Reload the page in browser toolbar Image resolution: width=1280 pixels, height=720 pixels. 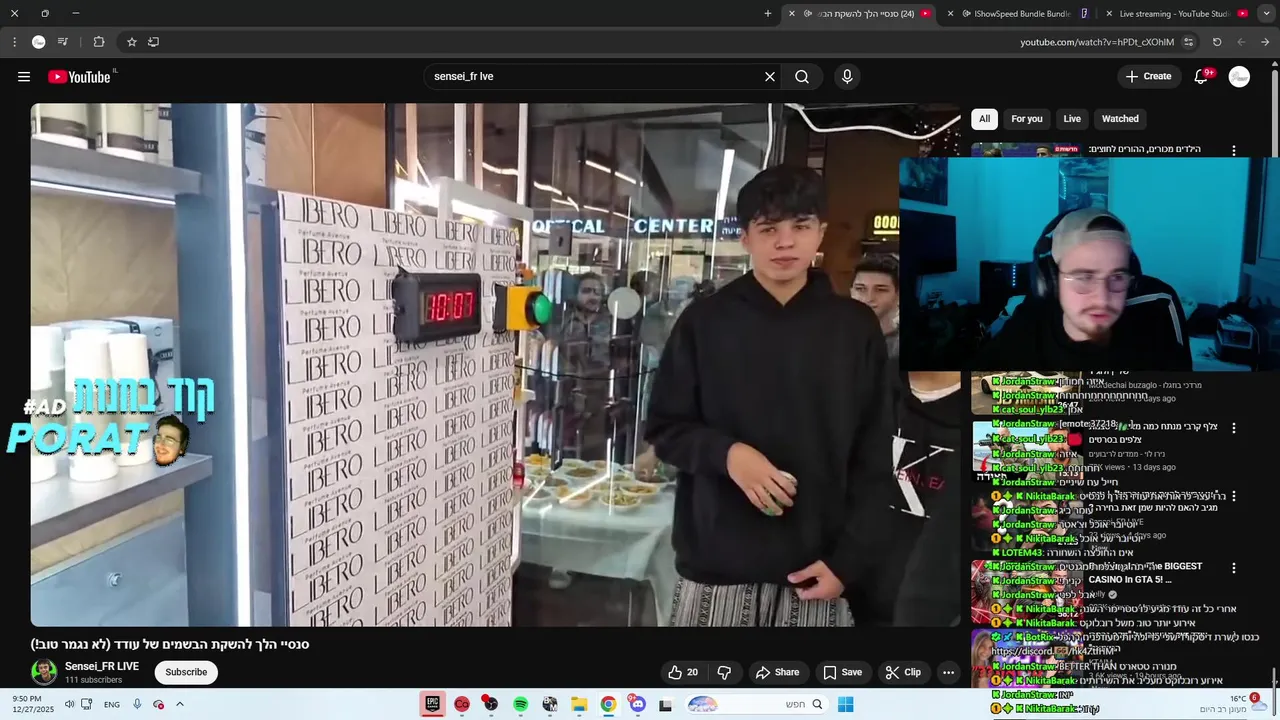(x=1217, y=42)
